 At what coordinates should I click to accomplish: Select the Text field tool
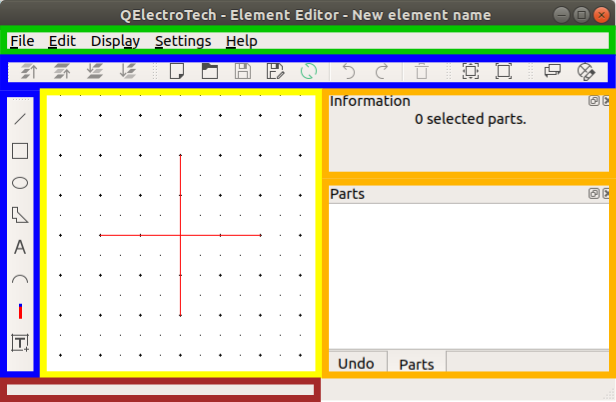click(x=19, y=343)
